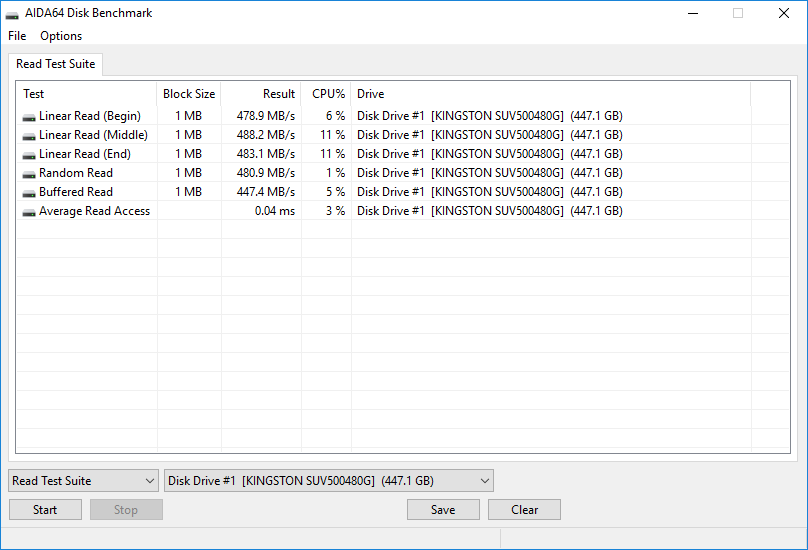Click the Drive column header

coord(551,94)
